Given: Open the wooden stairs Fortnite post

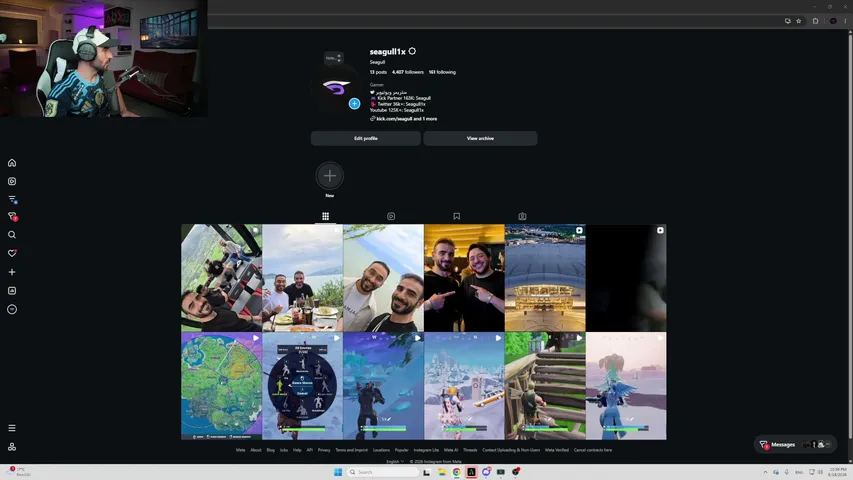Looking at the screenshot, I should click(545, 386).
